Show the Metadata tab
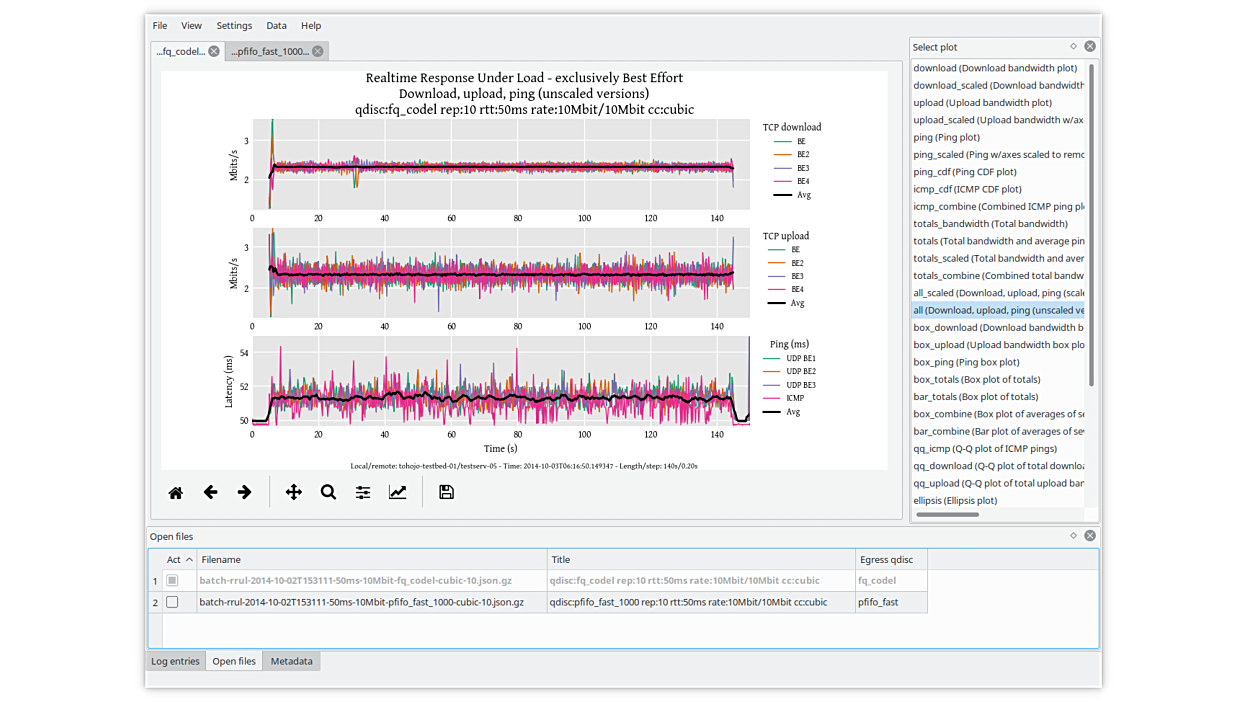 point(291,661)
